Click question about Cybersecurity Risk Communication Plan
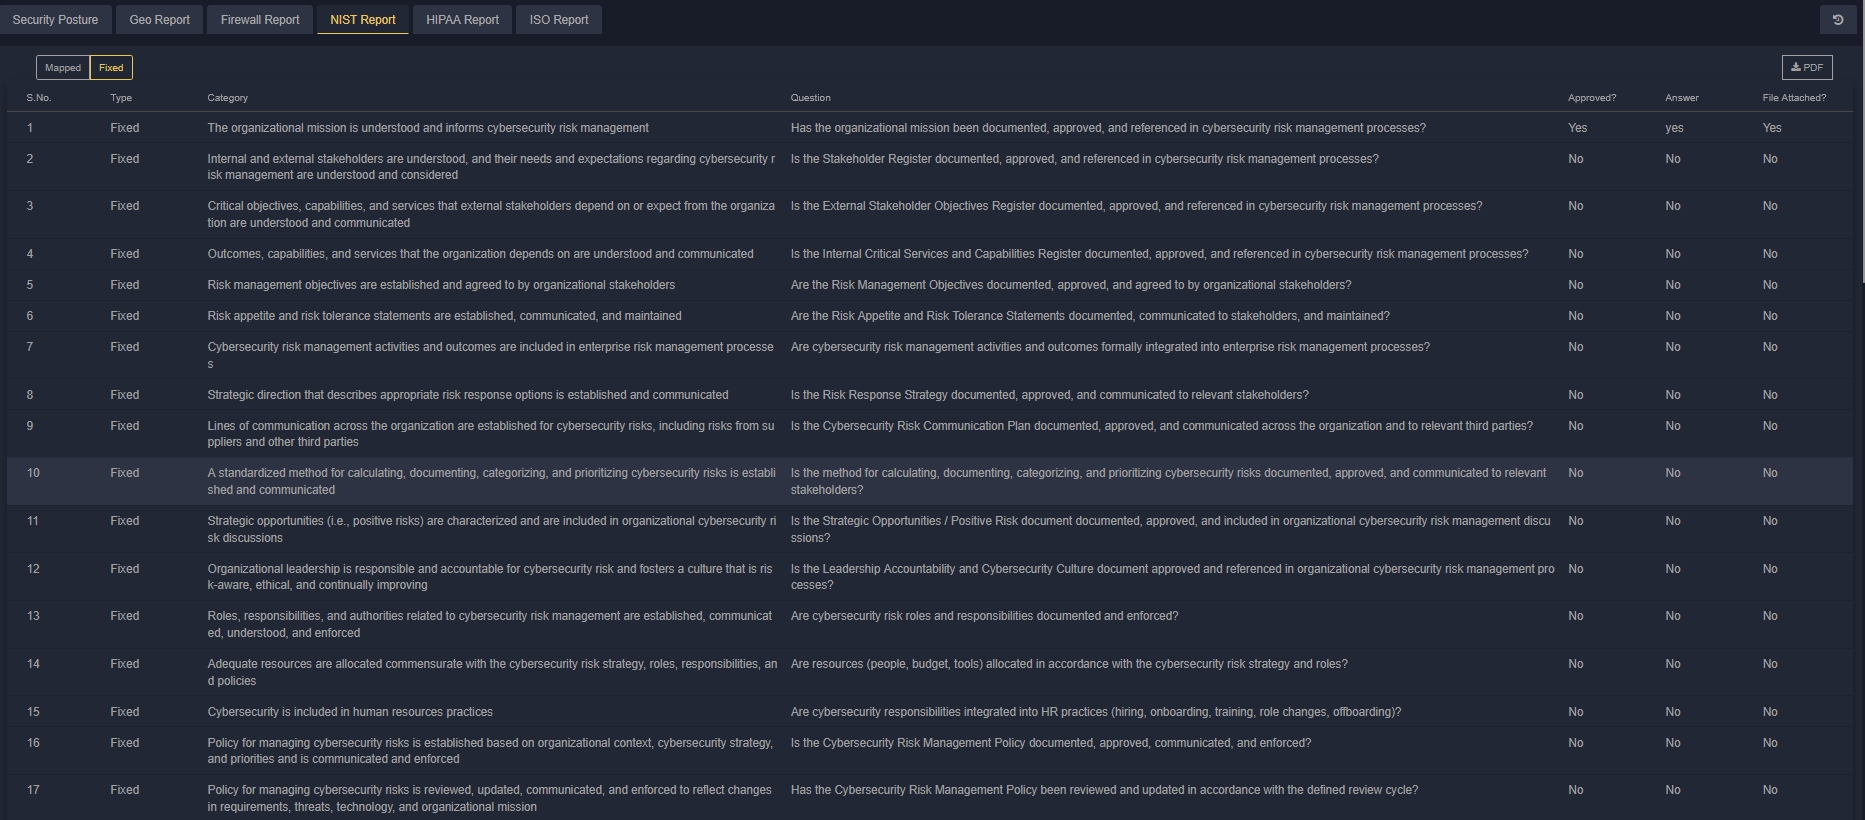Viewport: 1865px width, 820px height. click(1162, 426)
